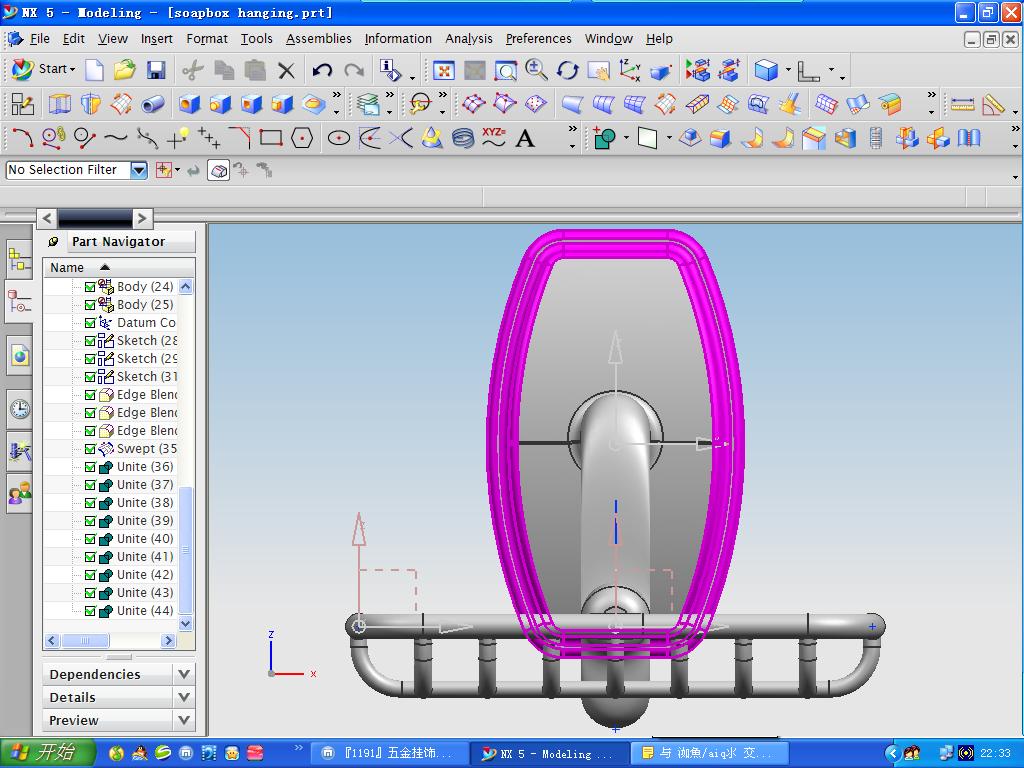Open the Roles sidebar tab
Viewport: 1024px width, 768px height.
[x=20, y=492]
